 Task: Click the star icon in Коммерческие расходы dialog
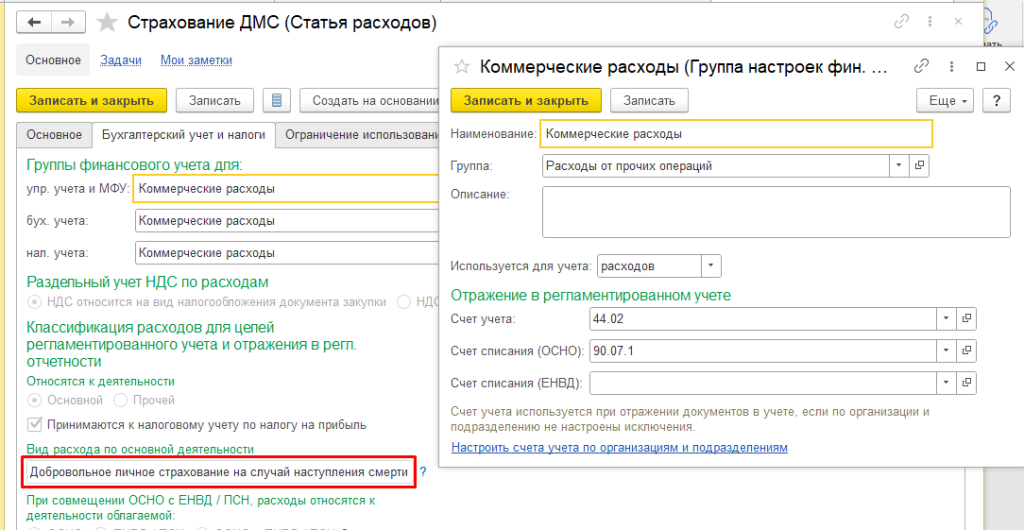462,67
